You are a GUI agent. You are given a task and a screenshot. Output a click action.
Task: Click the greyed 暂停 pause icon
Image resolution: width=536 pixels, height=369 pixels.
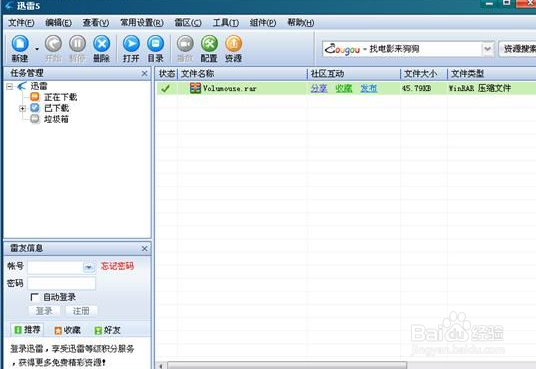pos(78,44)
